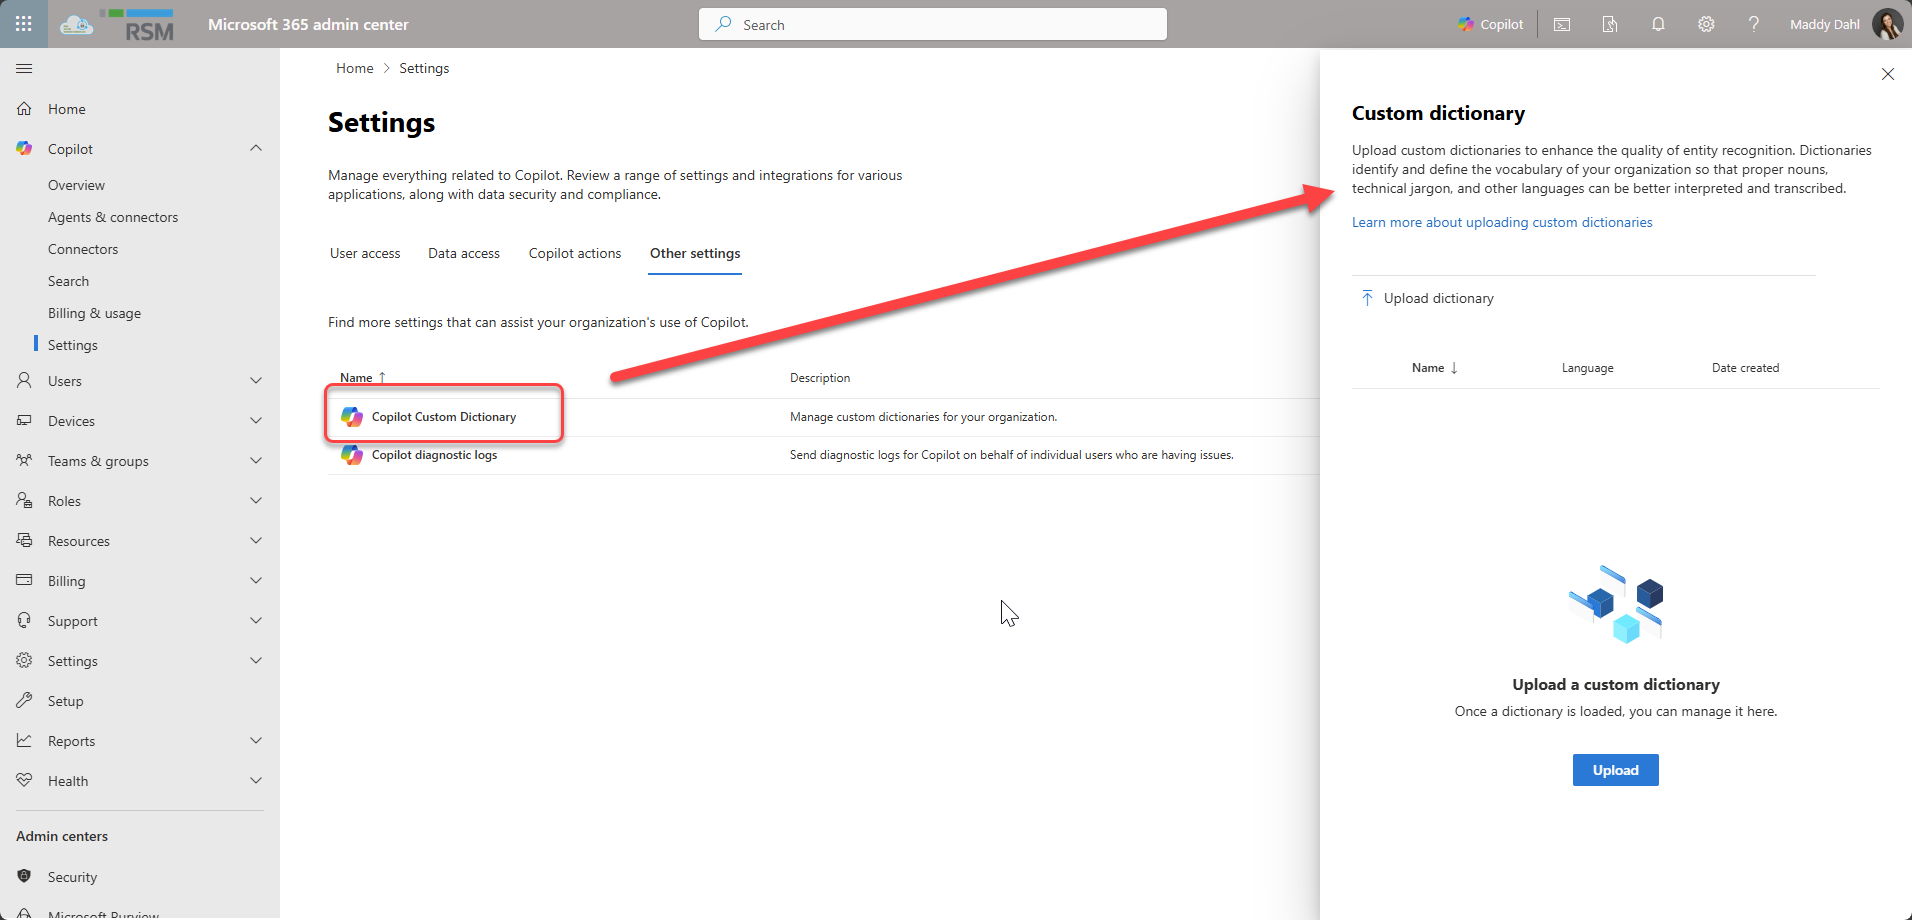Image resolution: width=1912 pixels, height=920 pixels.
Task: Click the Reports chart icon
Action: [24, 741]
